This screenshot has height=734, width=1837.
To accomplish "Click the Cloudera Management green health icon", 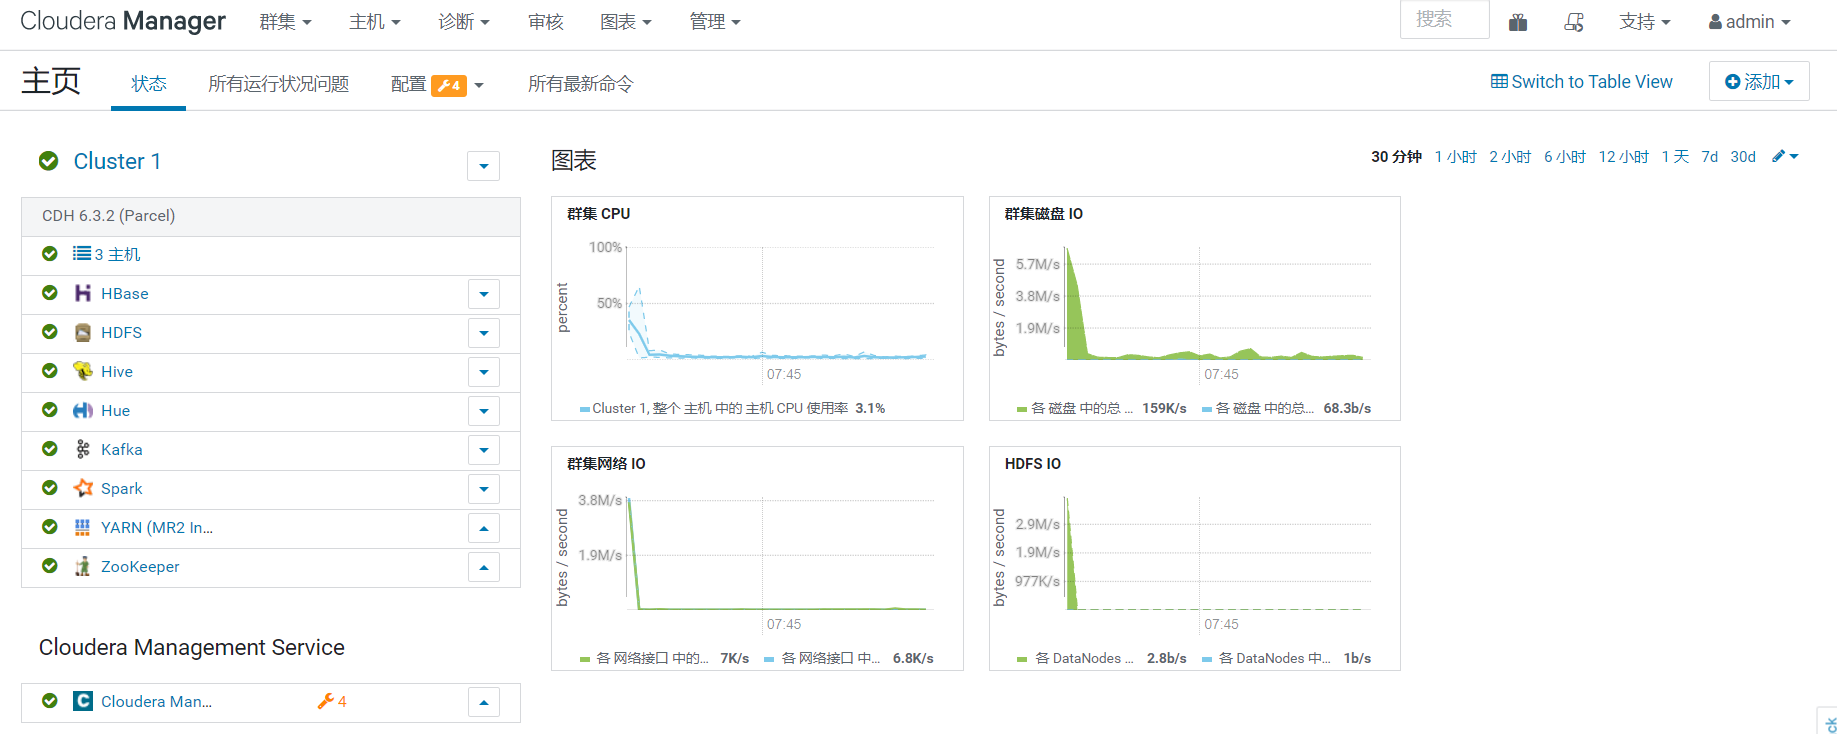I will click(x=50, y=701).
